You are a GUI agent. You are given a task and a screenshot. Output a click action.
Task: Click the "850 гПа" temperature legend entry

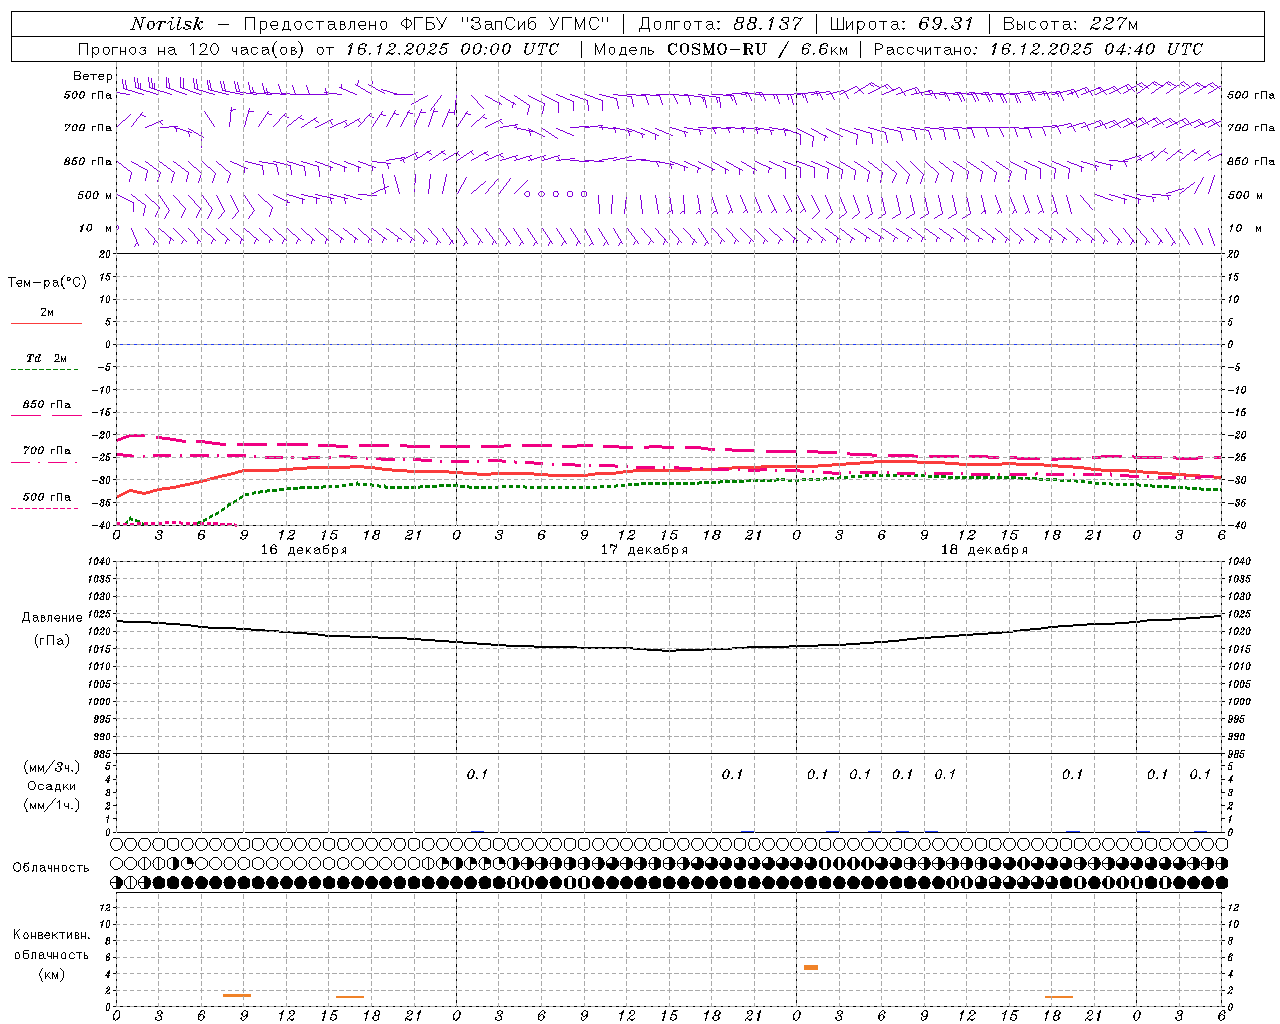point(46,409)
